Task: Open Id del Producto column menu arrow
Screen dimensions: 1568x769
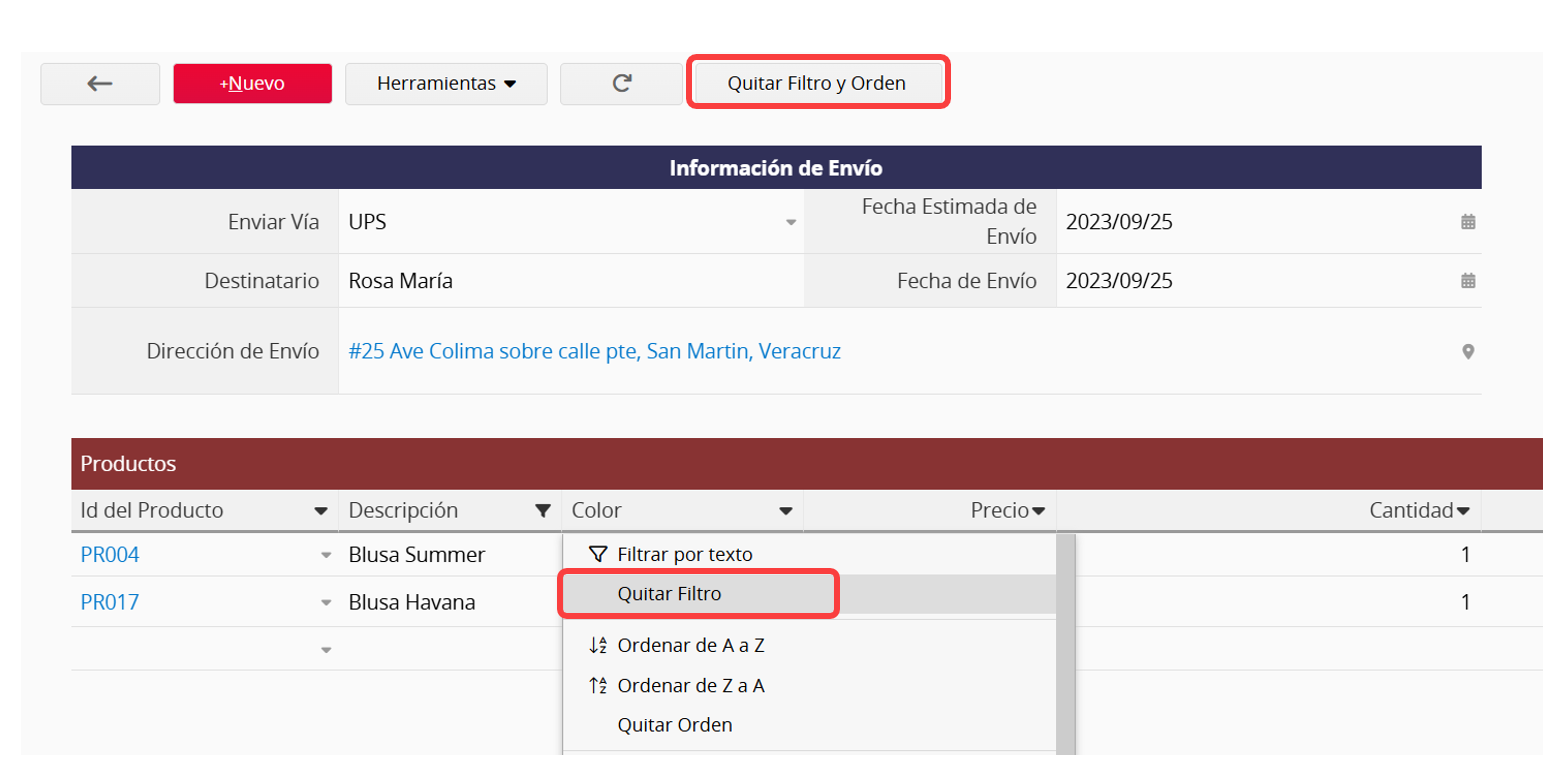Action: click(x=321, y=511)
